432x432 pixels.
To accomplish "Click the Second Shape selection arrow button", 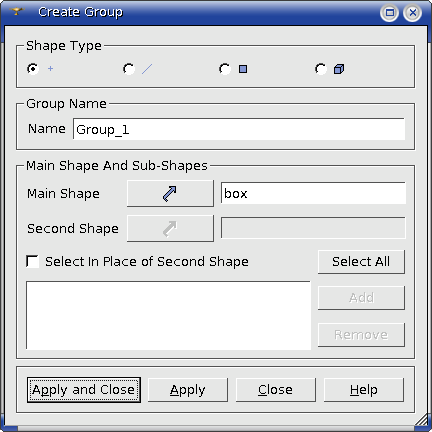I will (170, 228).
